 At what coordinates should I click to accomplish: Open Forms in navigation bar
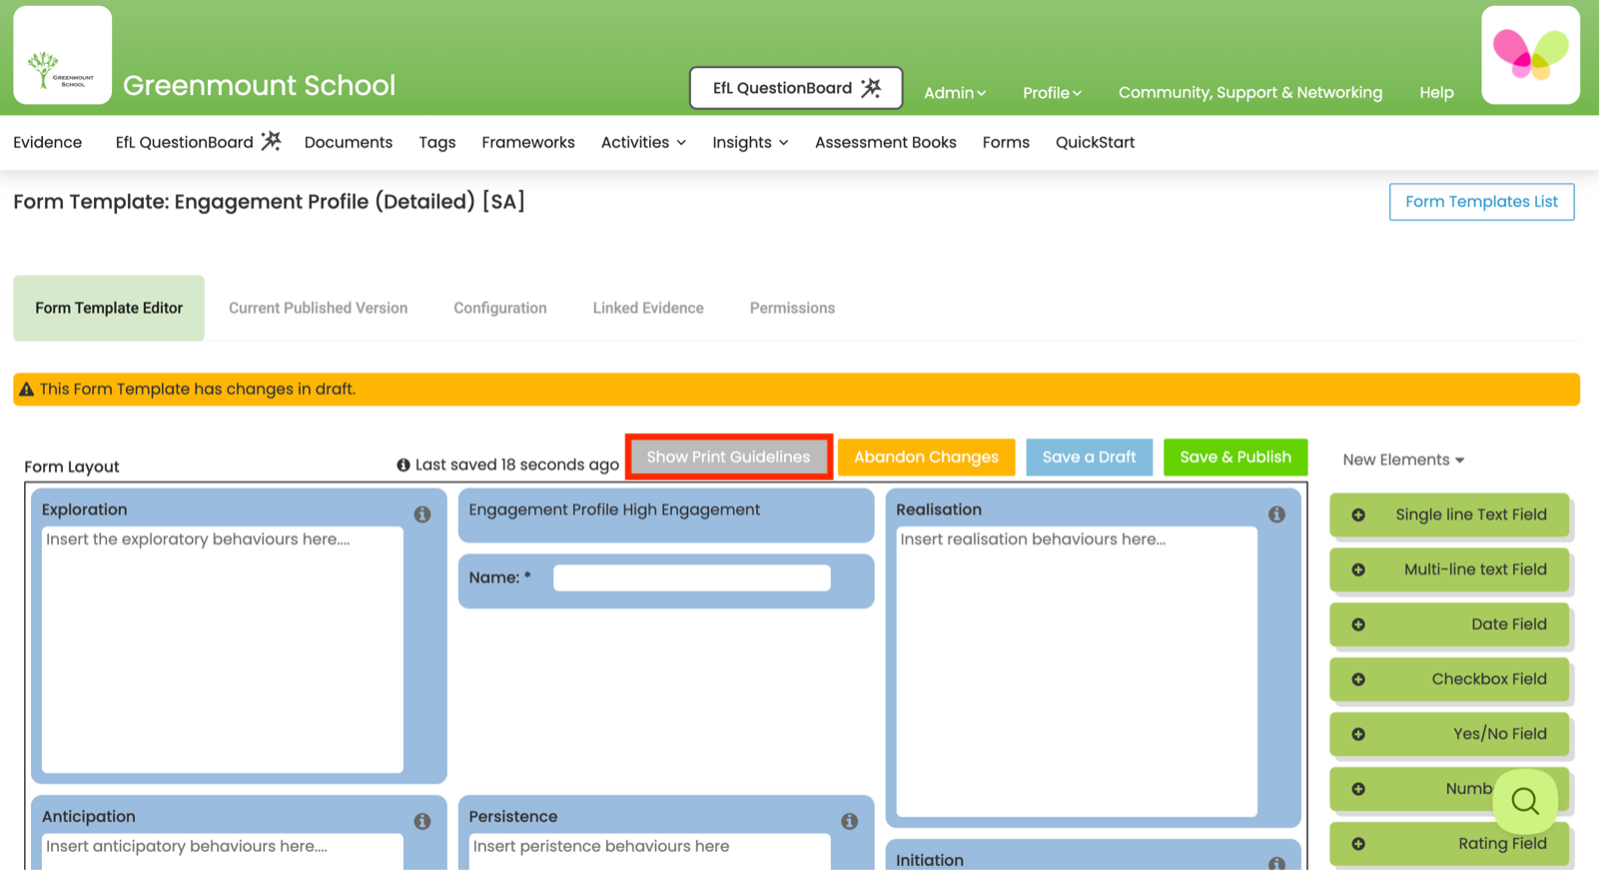[x=1008, y=143]
